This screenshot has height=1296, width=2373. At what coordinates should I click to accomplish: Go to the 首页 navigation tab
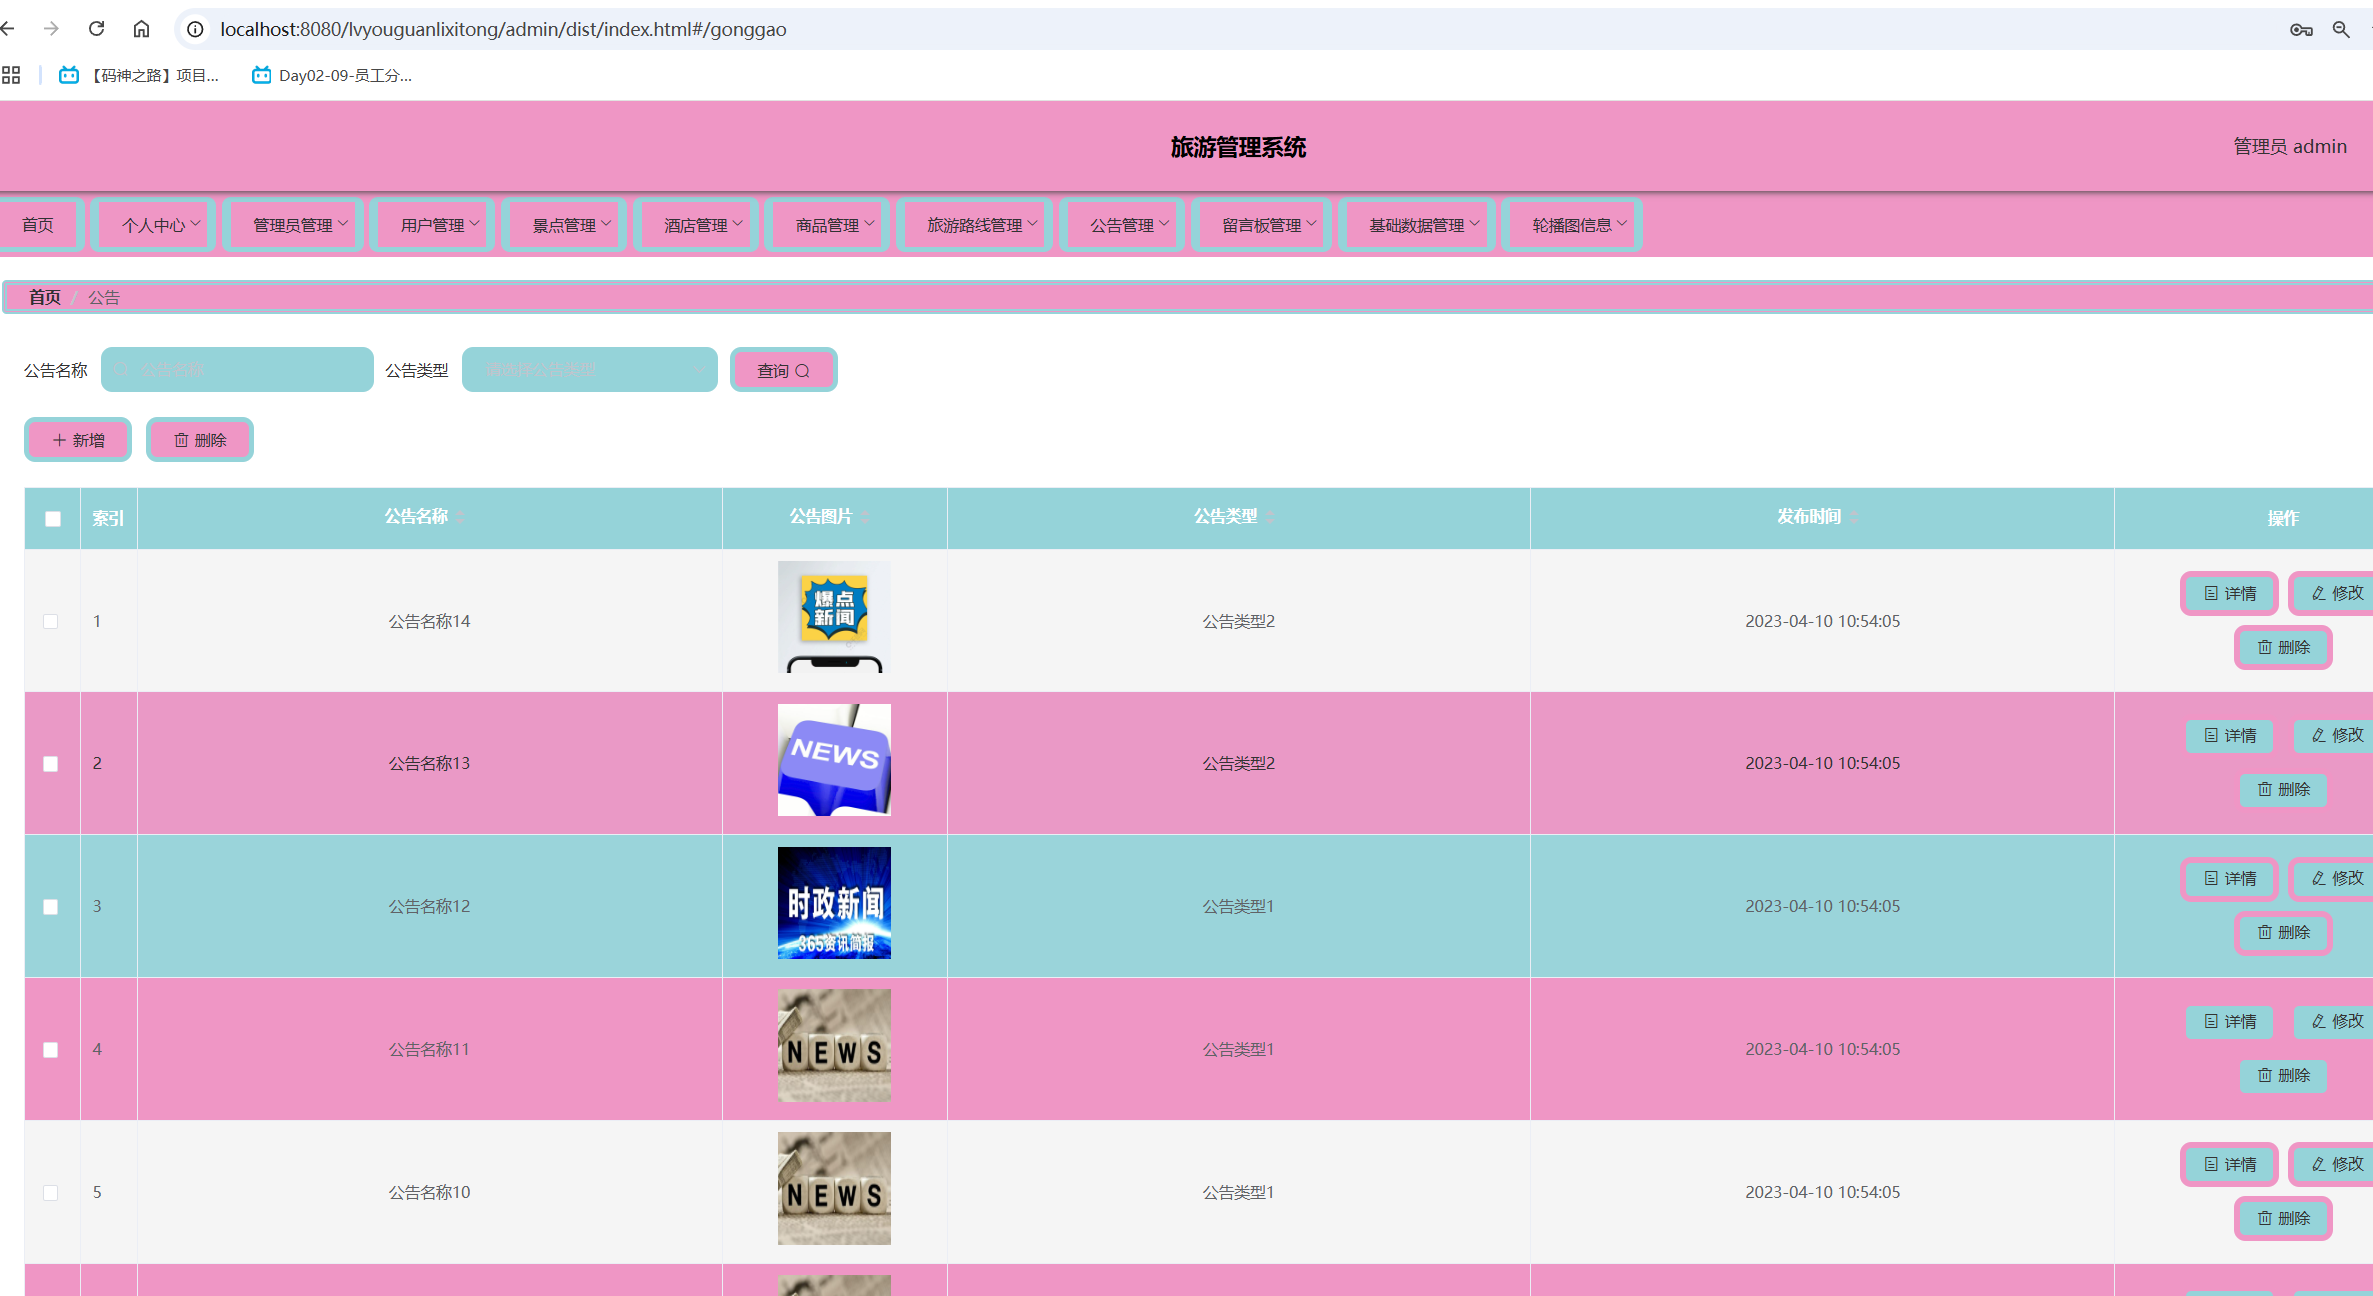point(38,225)
